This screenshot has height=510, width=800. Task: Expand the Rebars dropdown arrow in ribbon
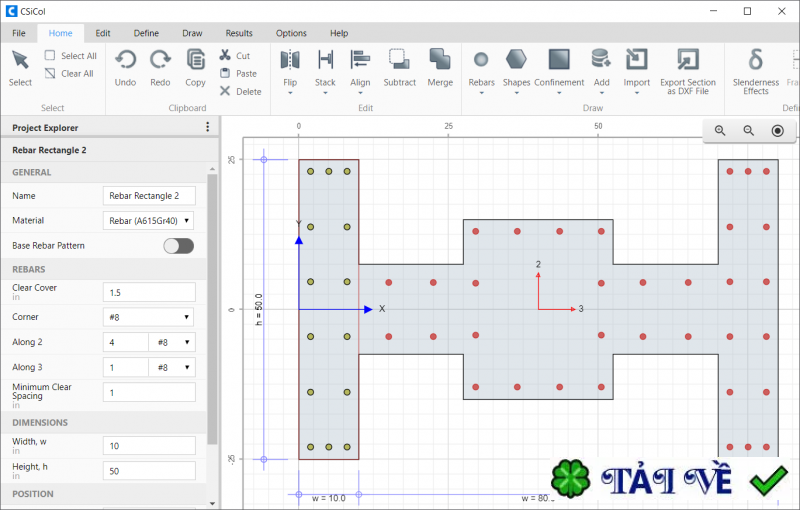click(481, 94)
